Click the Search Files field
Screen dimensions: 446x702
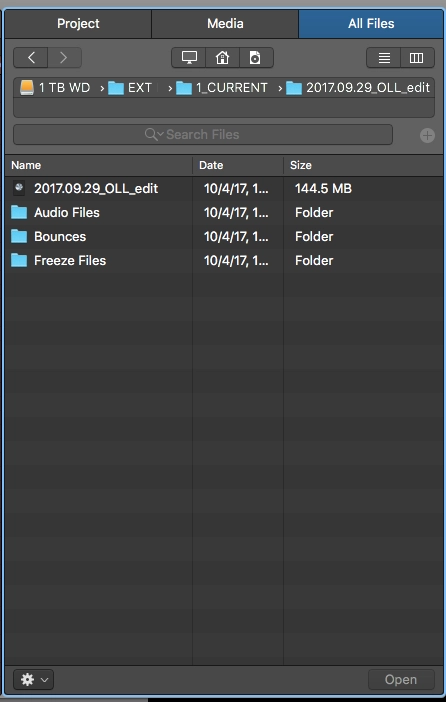(x=203, y=134)
